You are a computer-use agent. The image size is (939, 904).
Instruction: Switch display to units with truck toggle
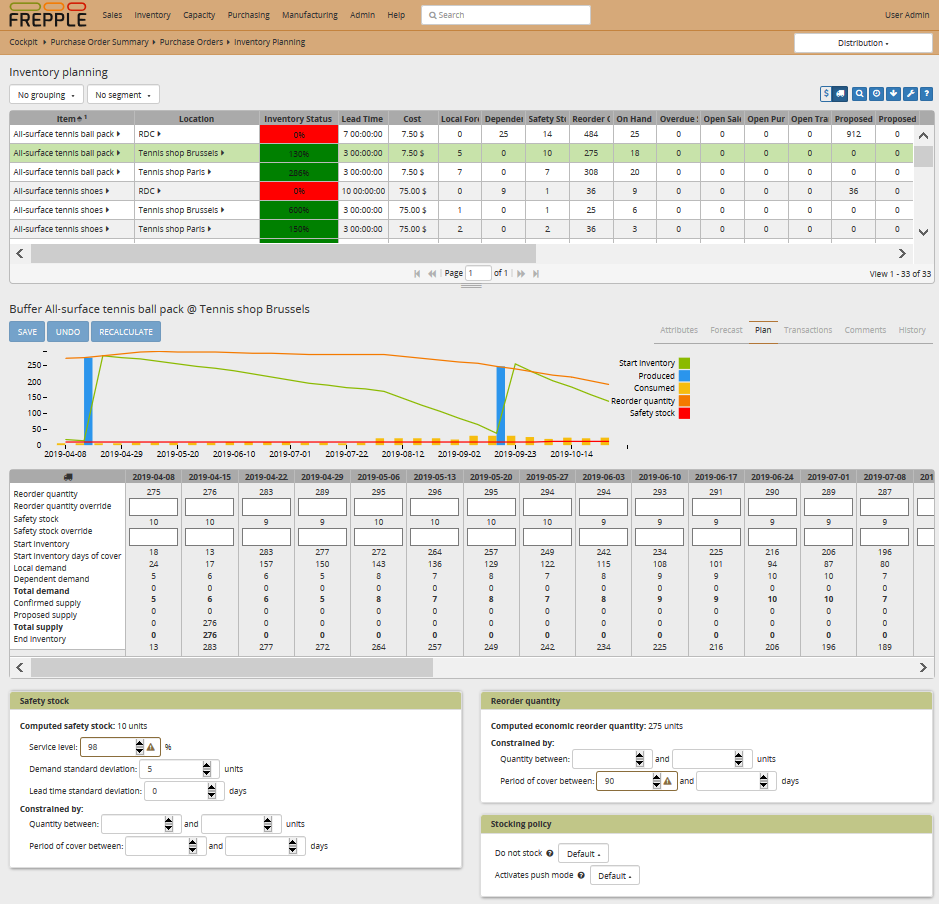point(840,94)
